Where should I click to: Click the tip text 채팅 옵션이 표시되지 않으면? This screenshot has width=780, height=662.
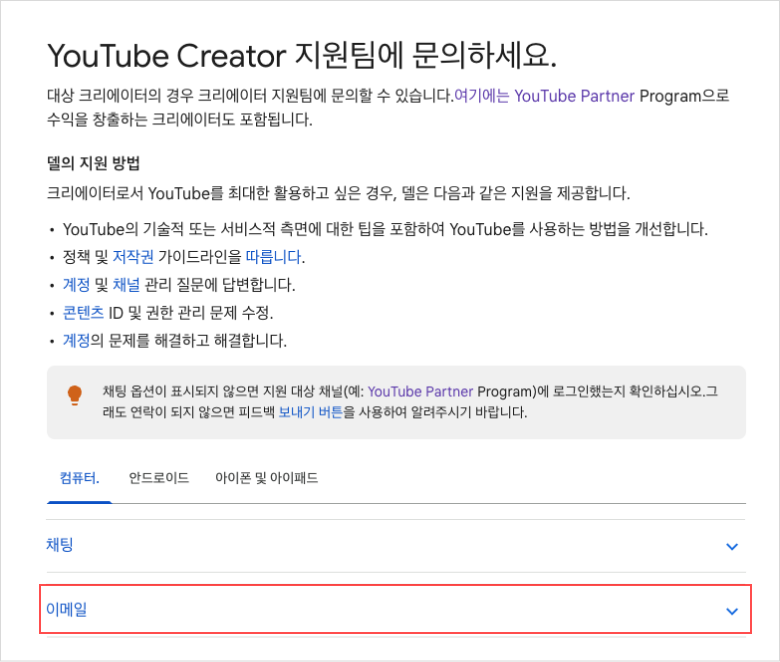click(410, 402)
